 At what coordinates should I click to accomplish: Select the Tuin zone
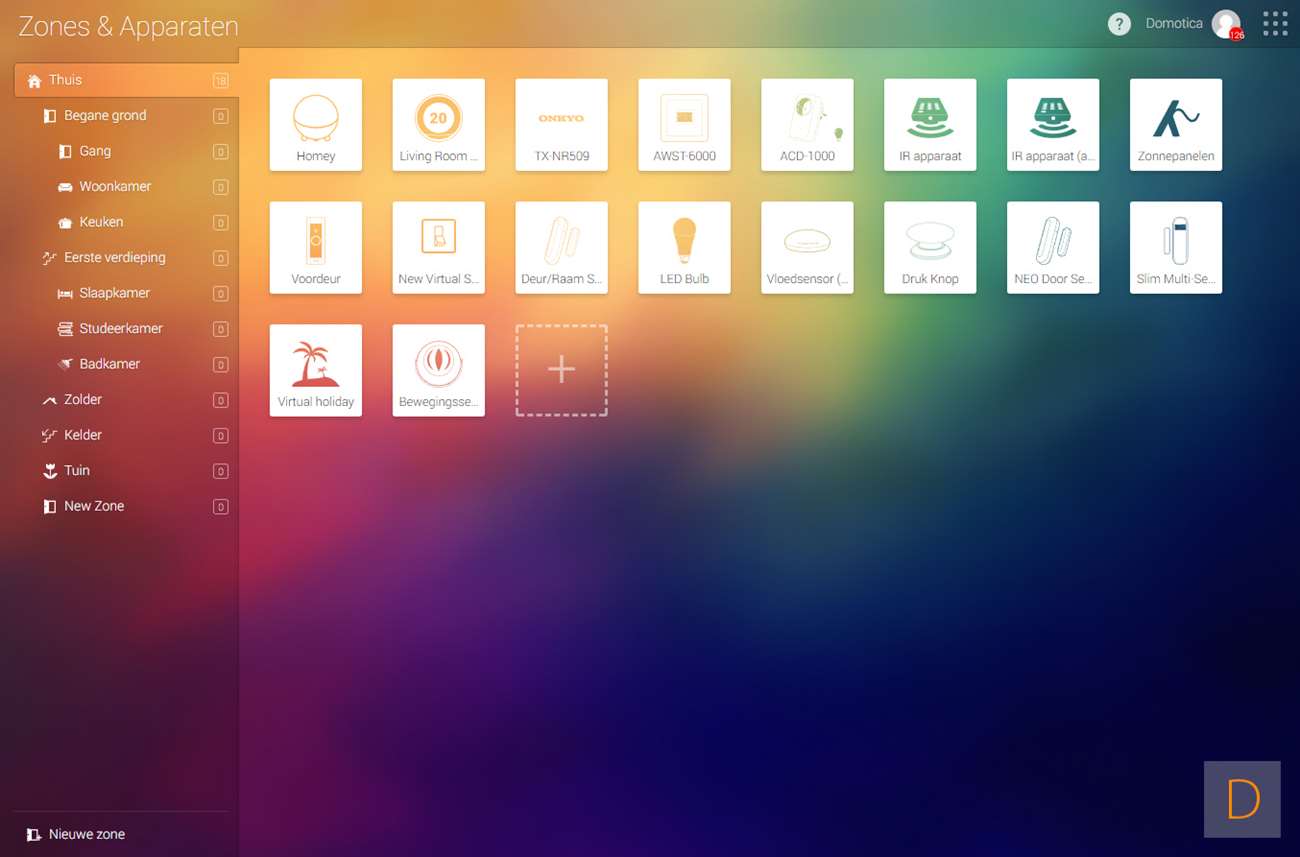click(126, 471)
